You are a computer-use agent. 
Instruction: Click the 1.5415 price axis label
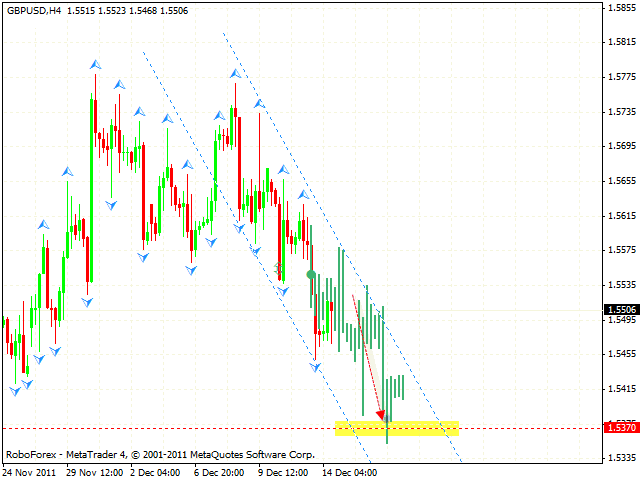pyautogui.click(x=622, y=389)
